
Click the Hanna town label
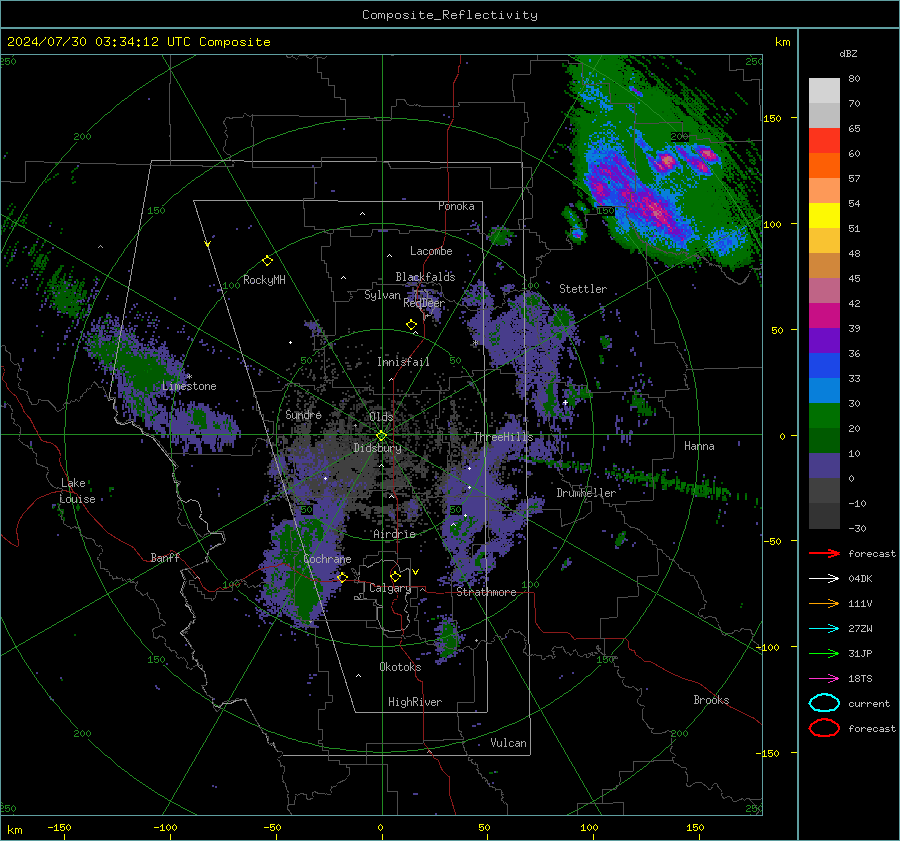tap(699, 446)
